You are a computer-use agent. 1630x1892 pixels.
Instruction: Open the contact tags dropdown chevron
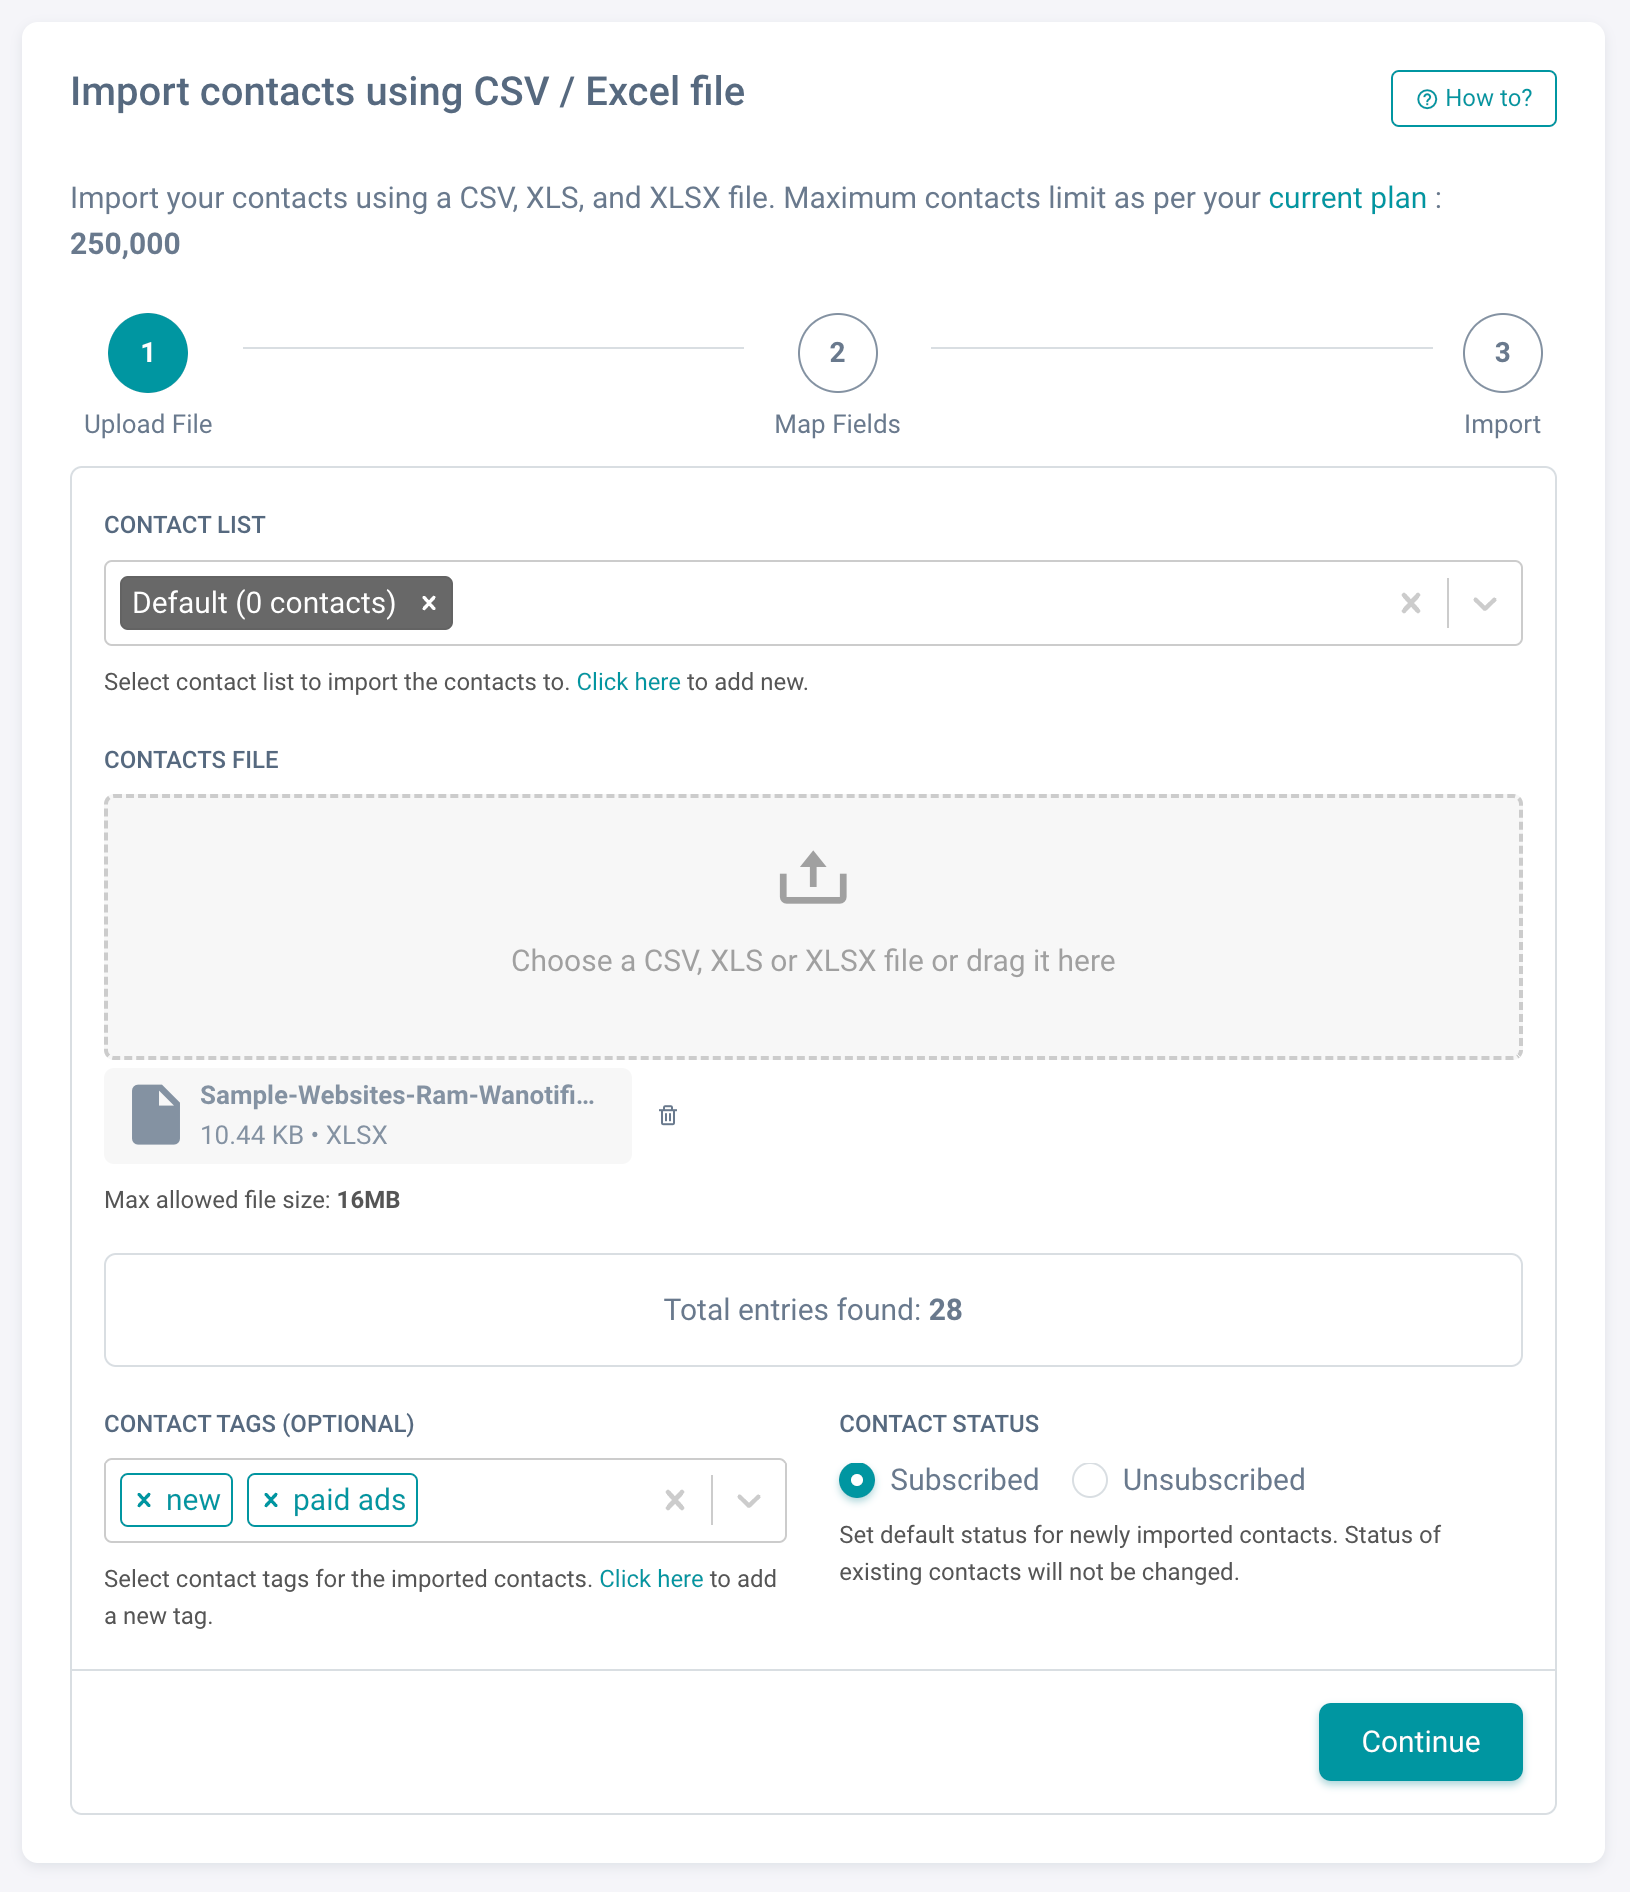746,1499
